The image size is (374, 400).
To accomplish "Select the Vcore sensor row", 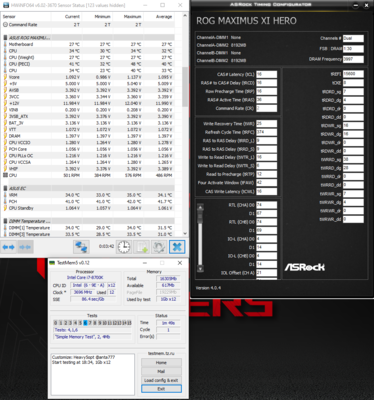I will [x=88, y=77].
